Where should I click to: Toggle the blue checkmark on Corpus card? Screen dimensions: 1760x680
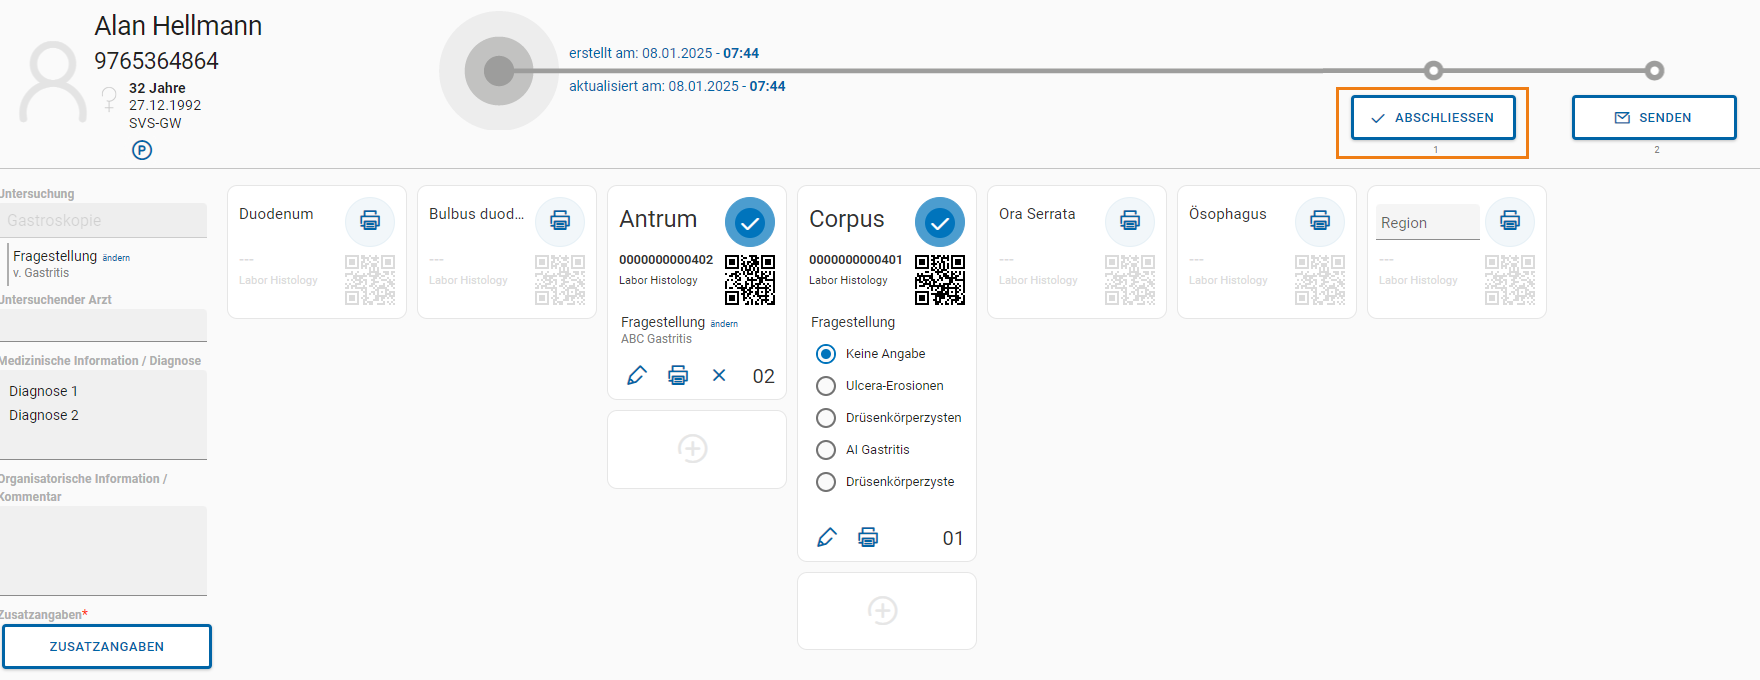940,222
